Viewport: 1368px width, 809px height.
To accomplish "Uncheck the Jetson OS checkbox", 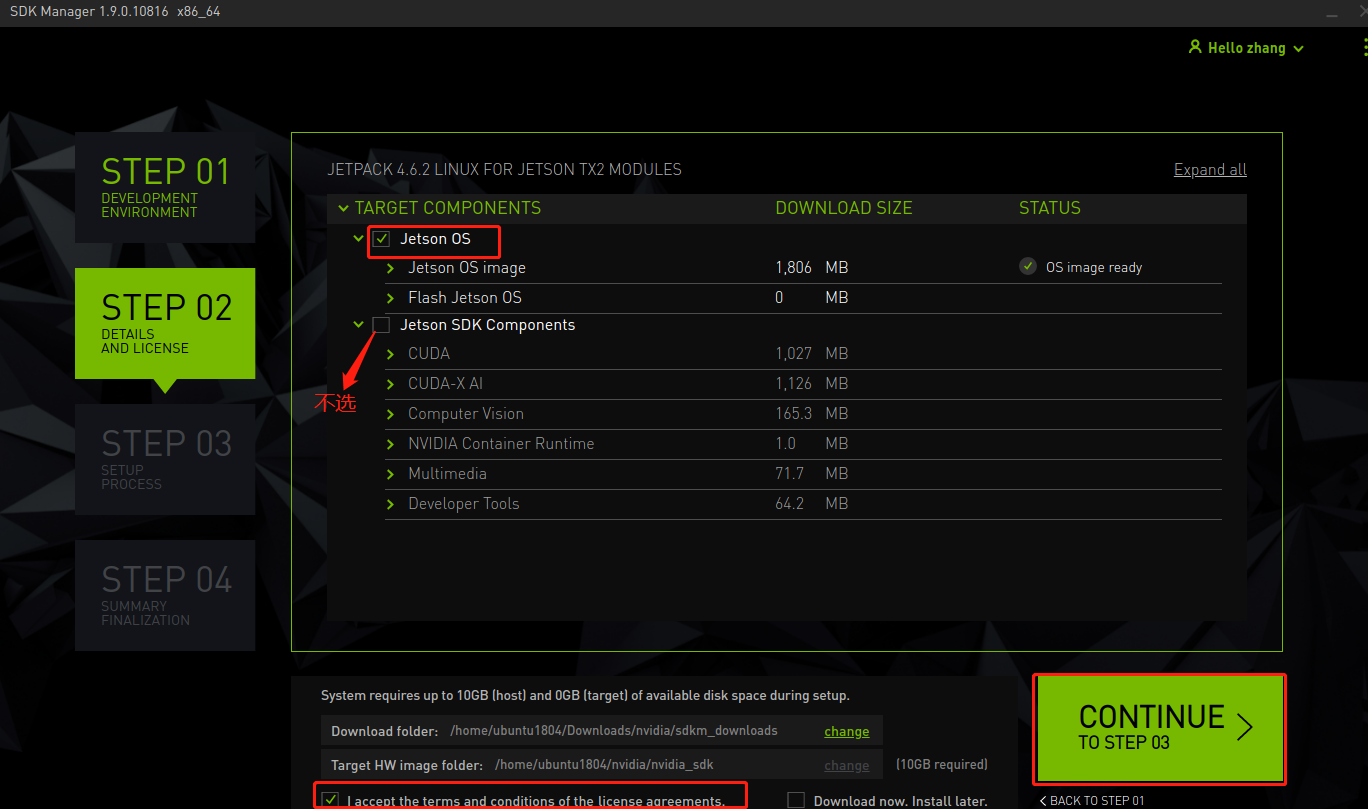I will (x=381, y=239).
